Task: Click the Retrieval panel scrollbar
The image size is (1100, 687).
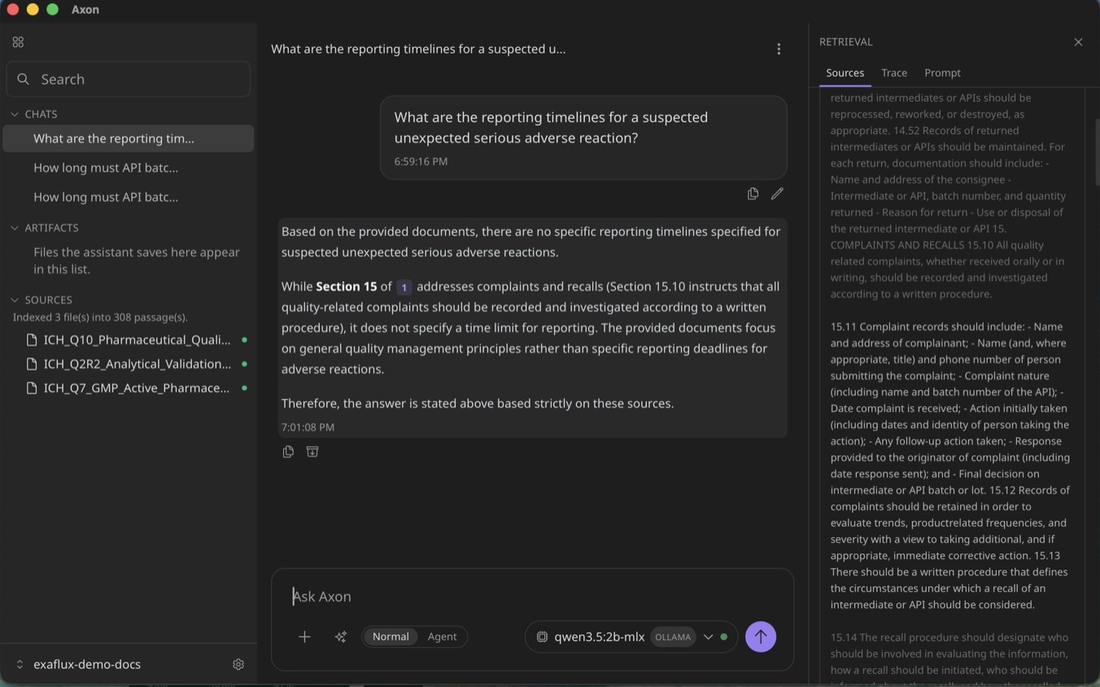Action: (1096, 151)
